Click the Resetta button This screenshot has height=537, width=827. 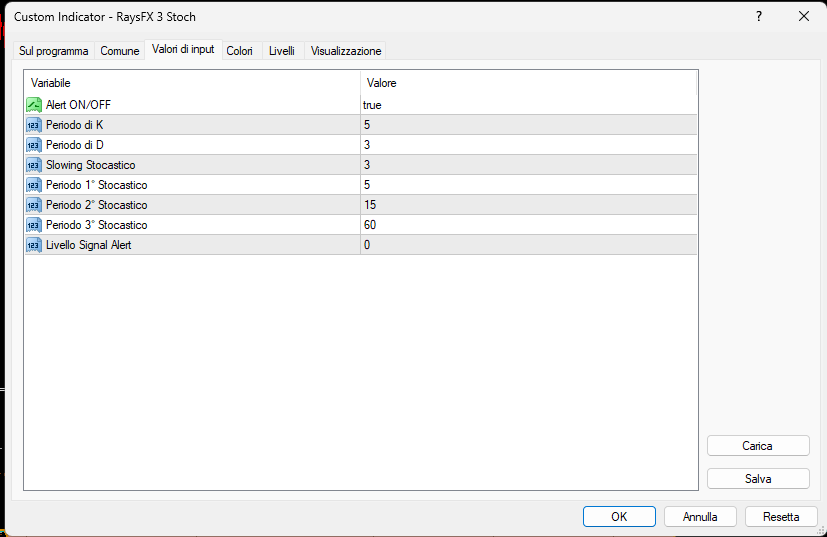click(x=781, y=517)
